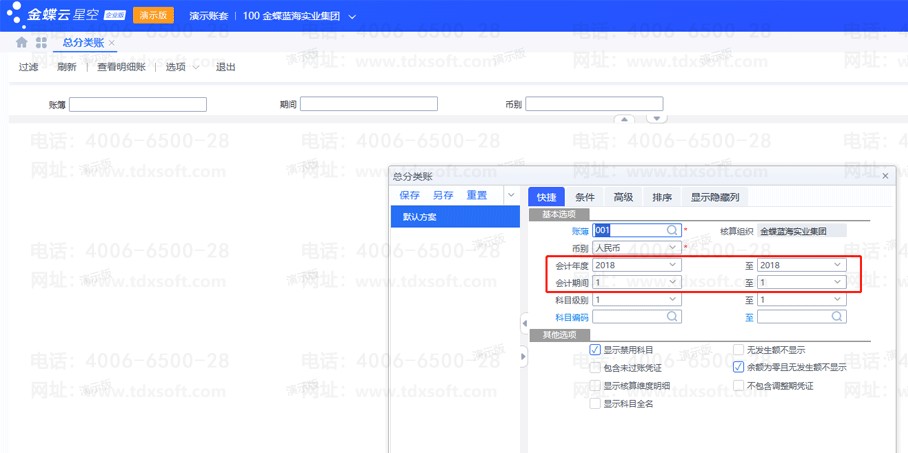Check the 包含未过账凭证 option
Viewport: 908px width, 453px height.
coord(596,367)
